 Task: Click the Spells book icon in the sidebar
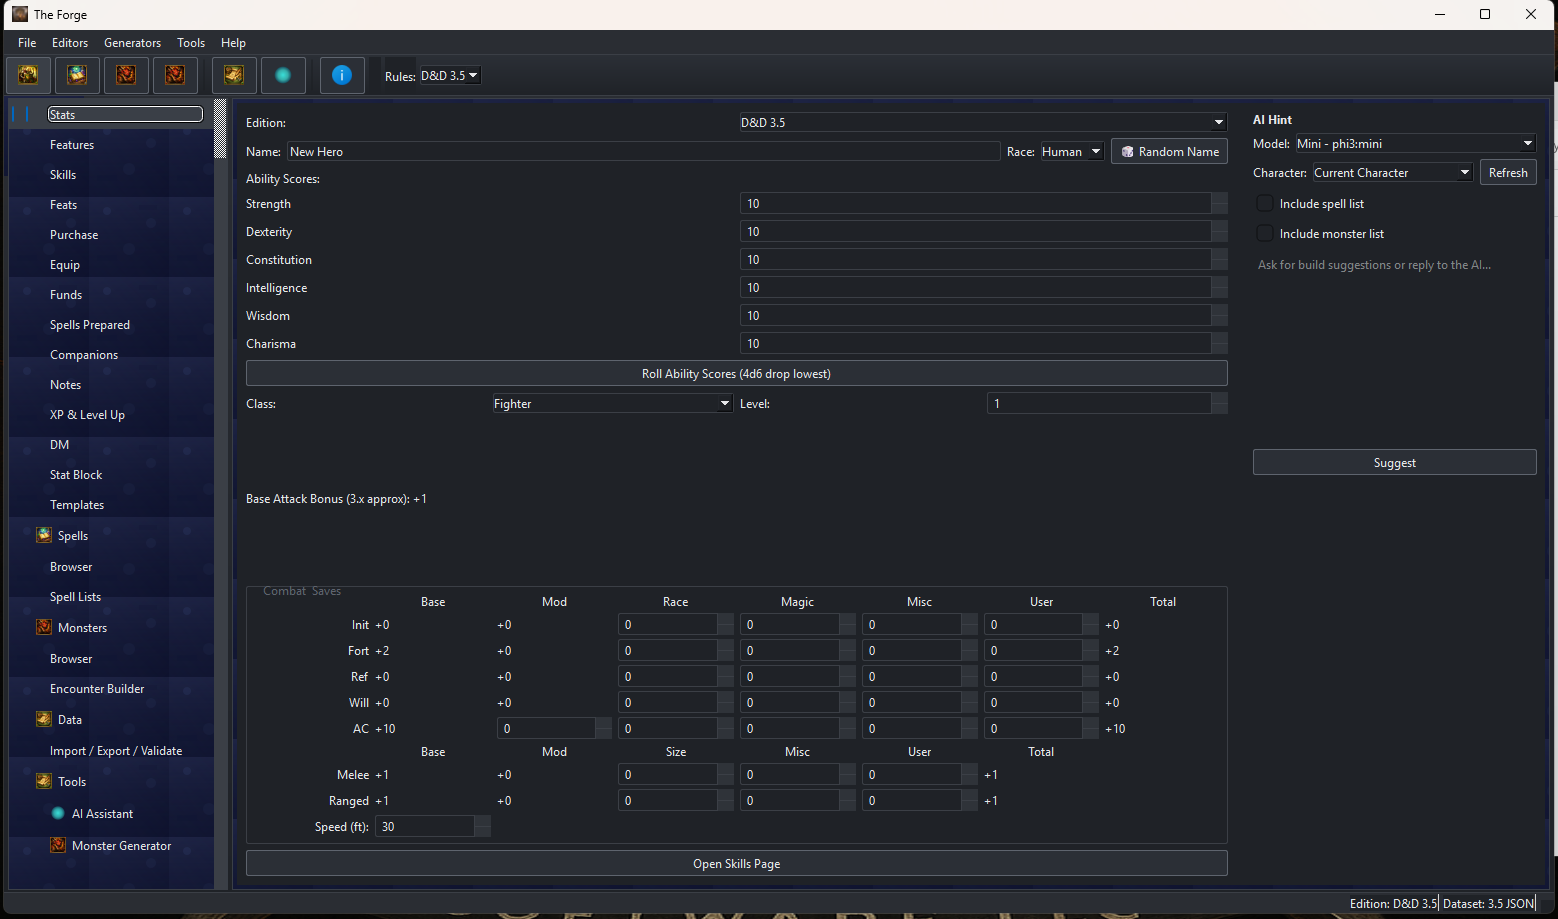coord(45,535)
